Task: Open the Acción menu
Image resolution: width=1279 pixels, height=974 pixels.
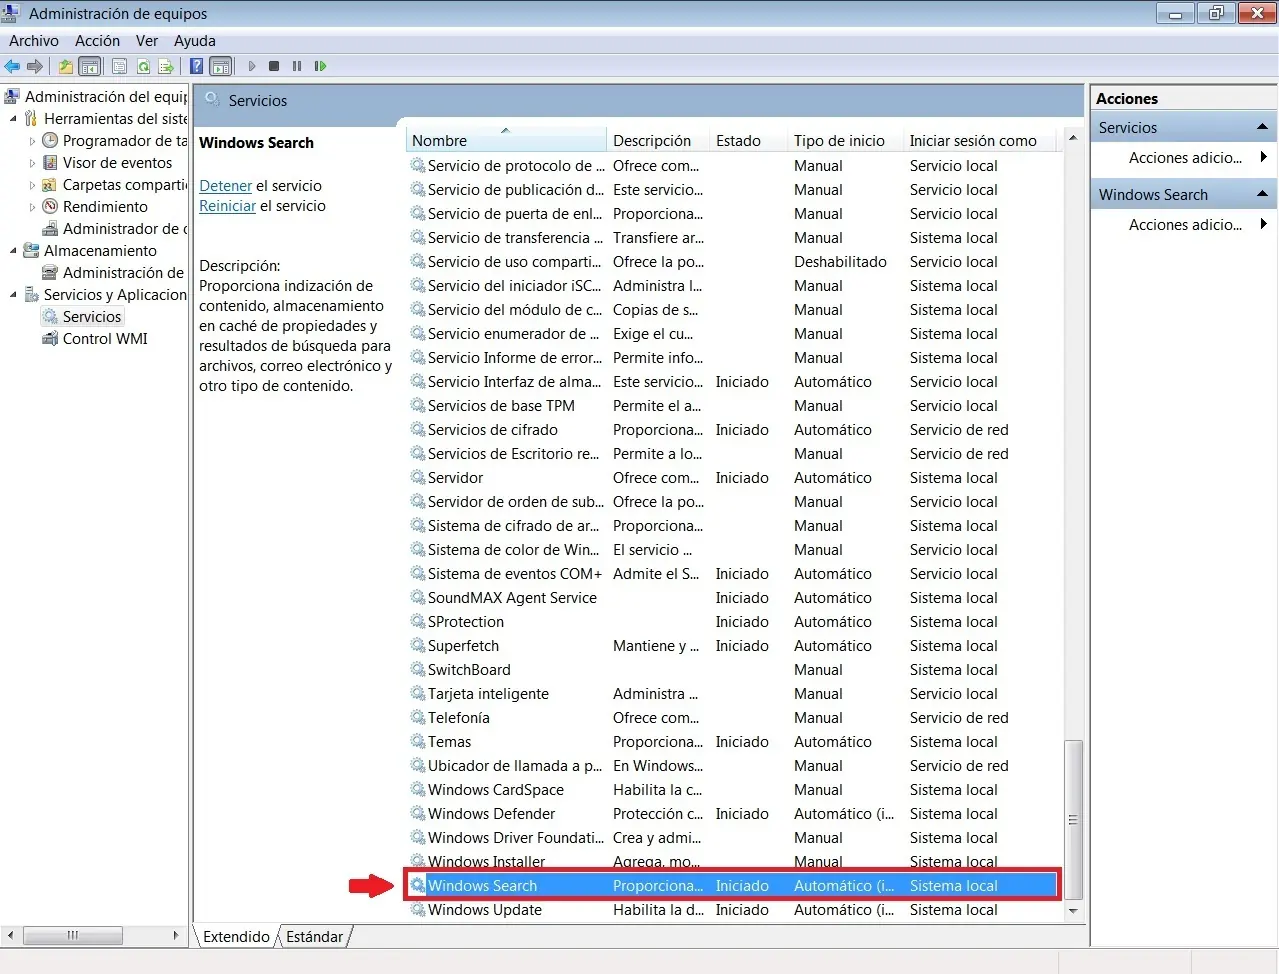Action: 97,41
